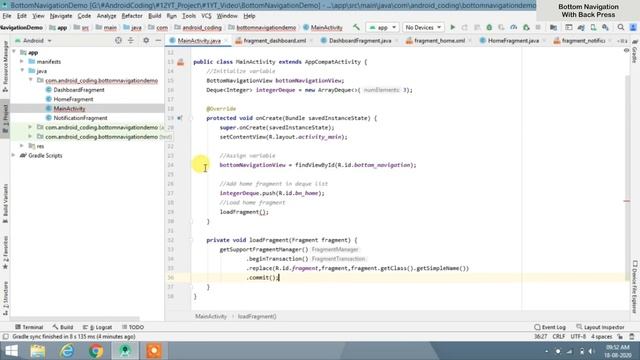Click the Apply Changes and Restart Activity icon

click(464, 27)
